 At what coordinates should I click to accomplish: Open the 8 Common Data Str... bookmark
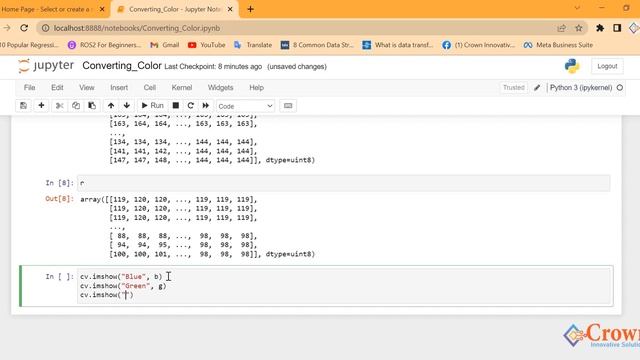point(317,45)
